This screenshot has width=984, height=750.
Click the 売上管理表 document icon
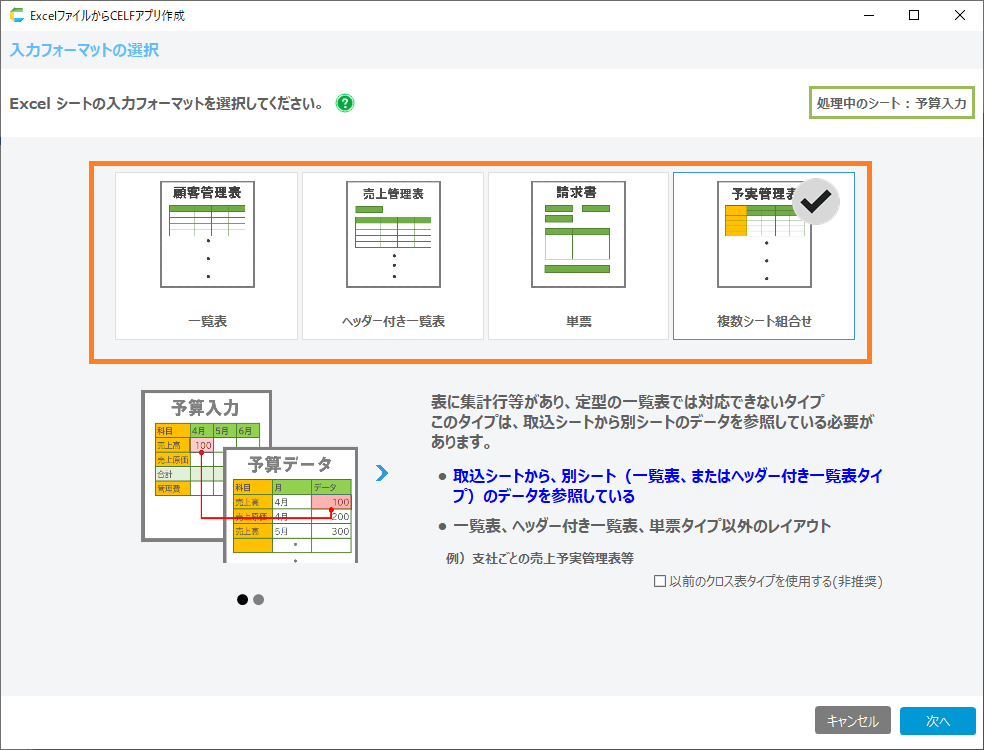pyautogui.click(x=393, y=233)
